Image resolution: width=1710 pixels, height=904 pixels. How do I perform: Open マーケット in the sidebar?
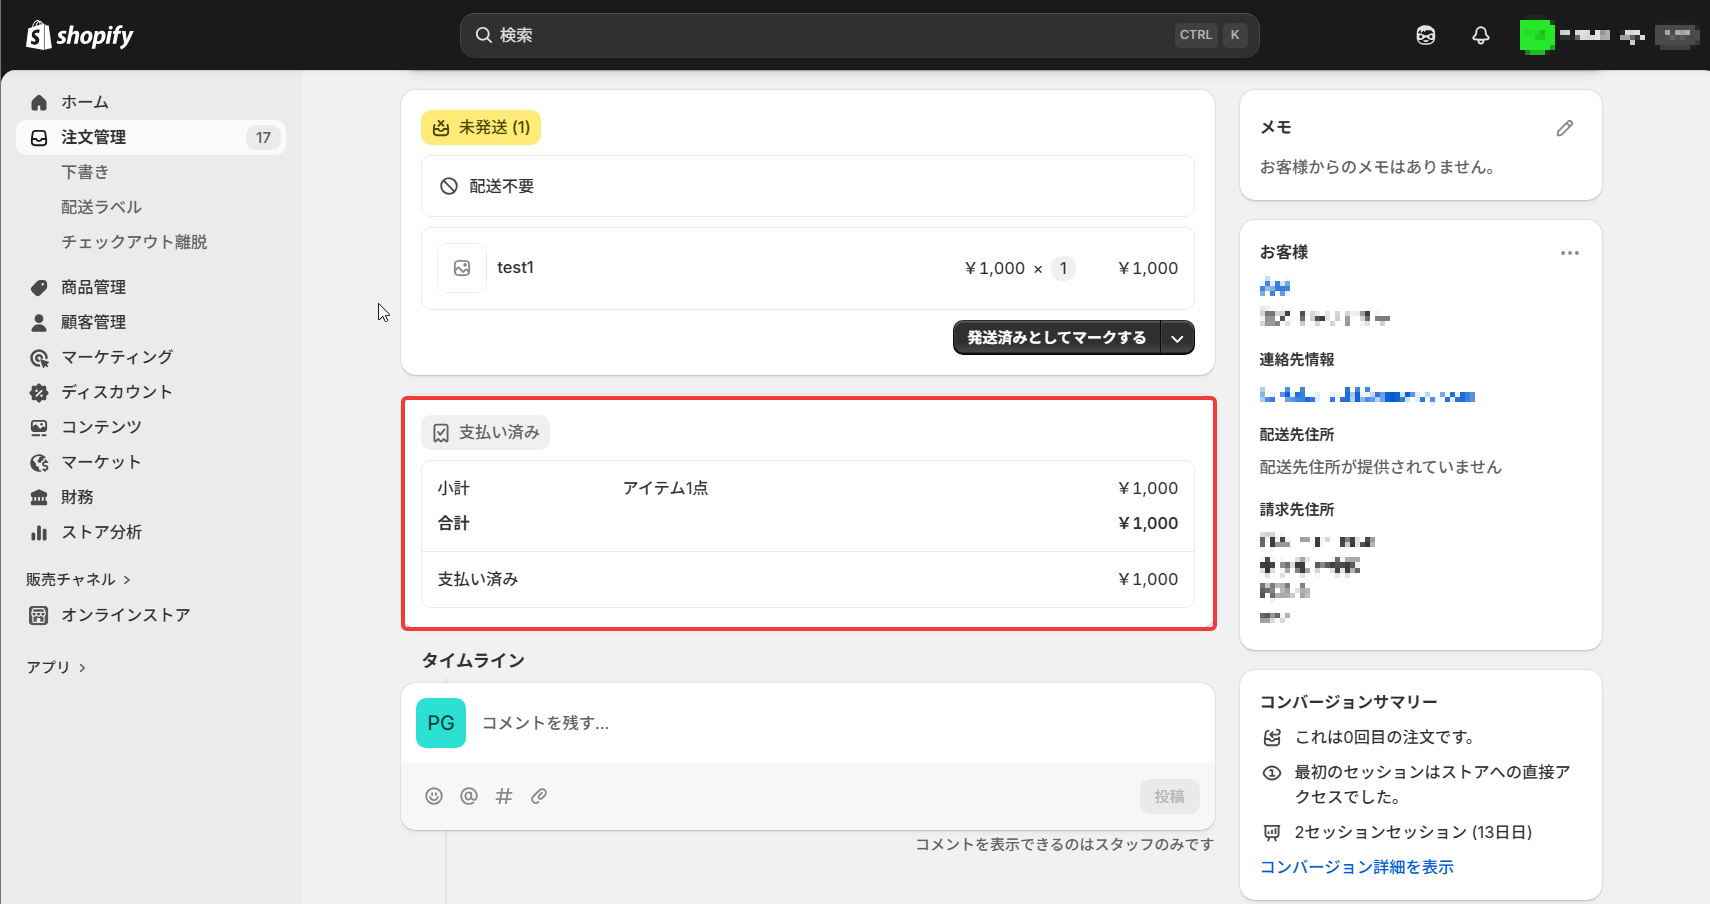[x=101, y=462]
